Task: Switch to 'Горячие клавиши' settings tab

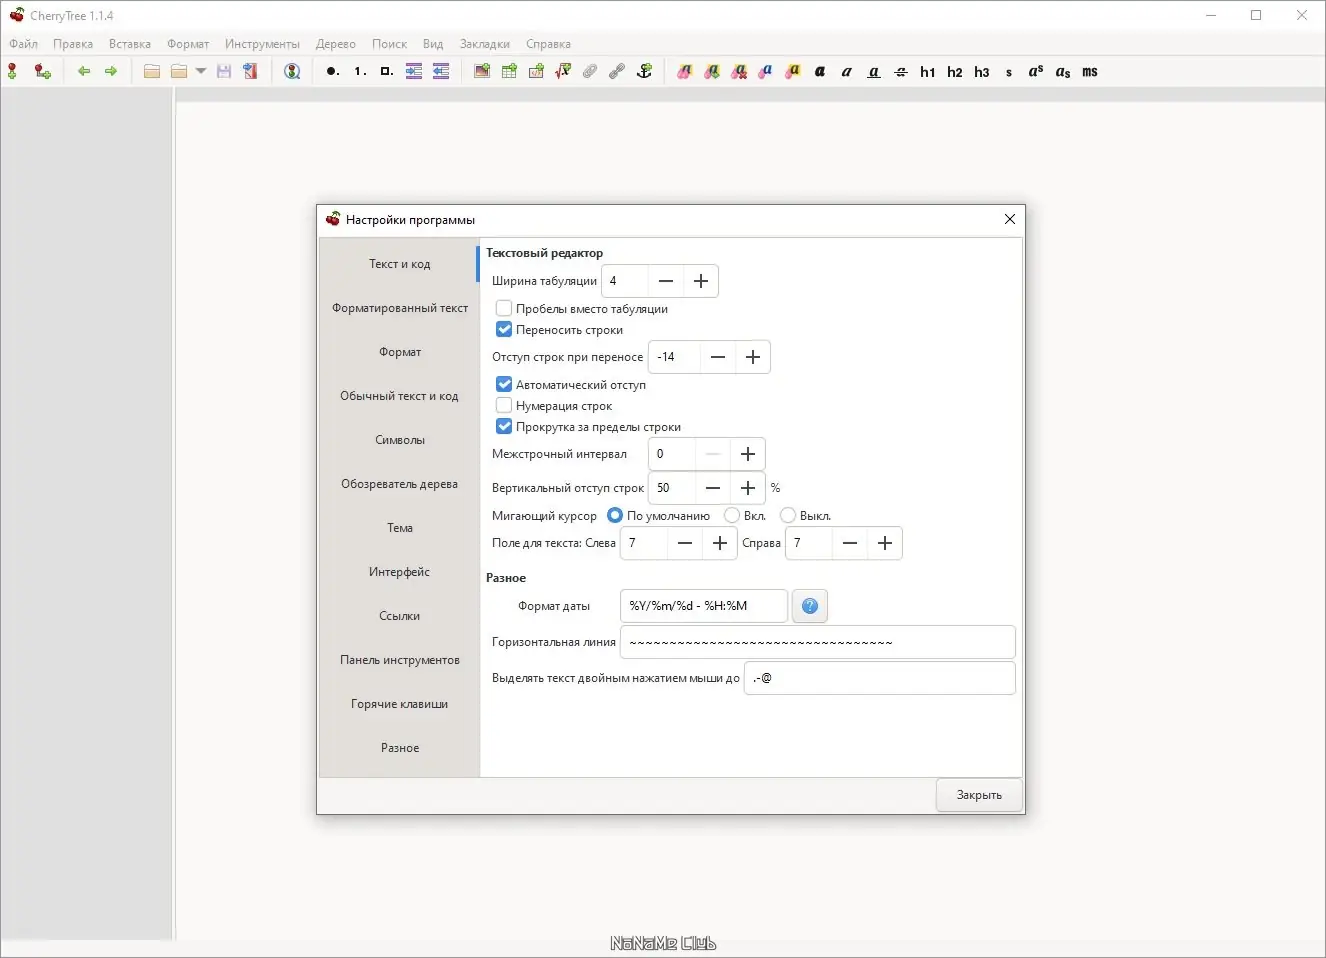Action: 399,704
